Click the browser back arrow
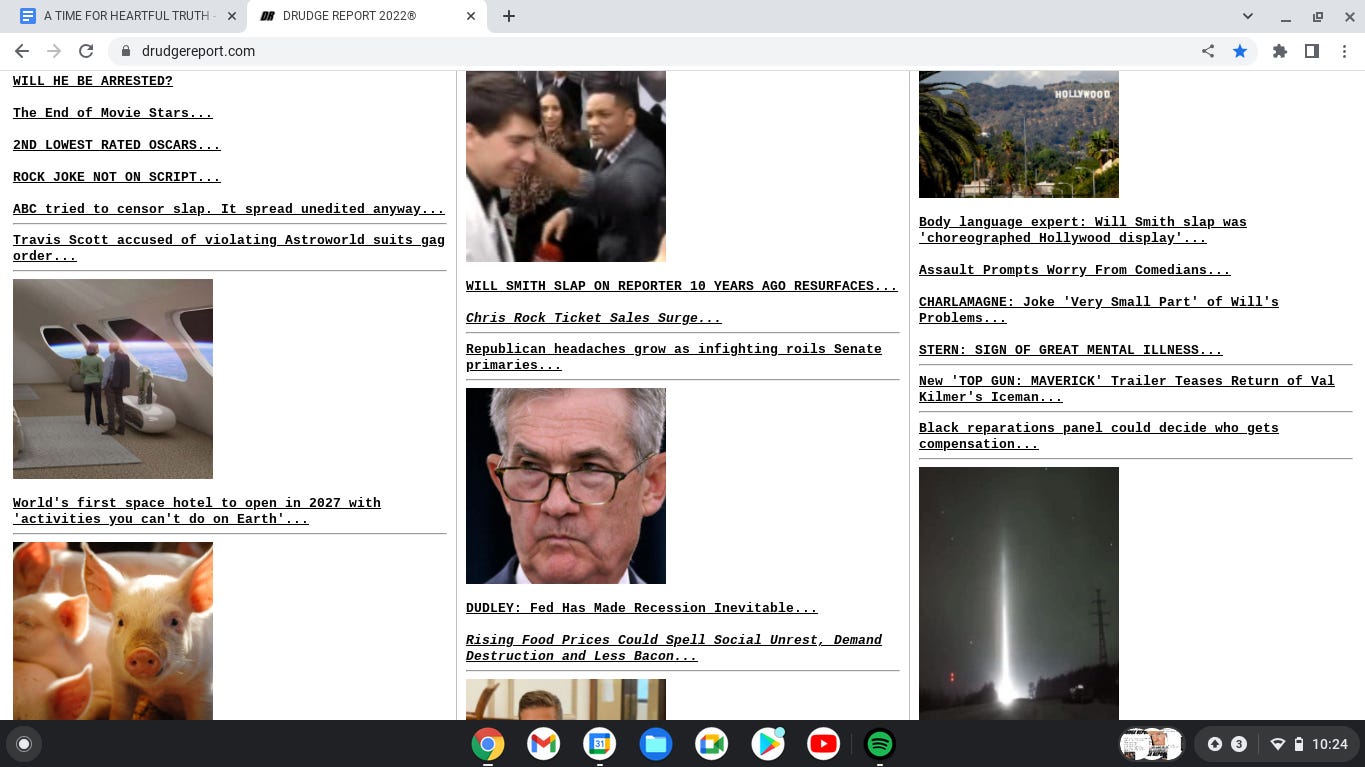The height and width of the screenshot is (767, 1365). [22, 51]
